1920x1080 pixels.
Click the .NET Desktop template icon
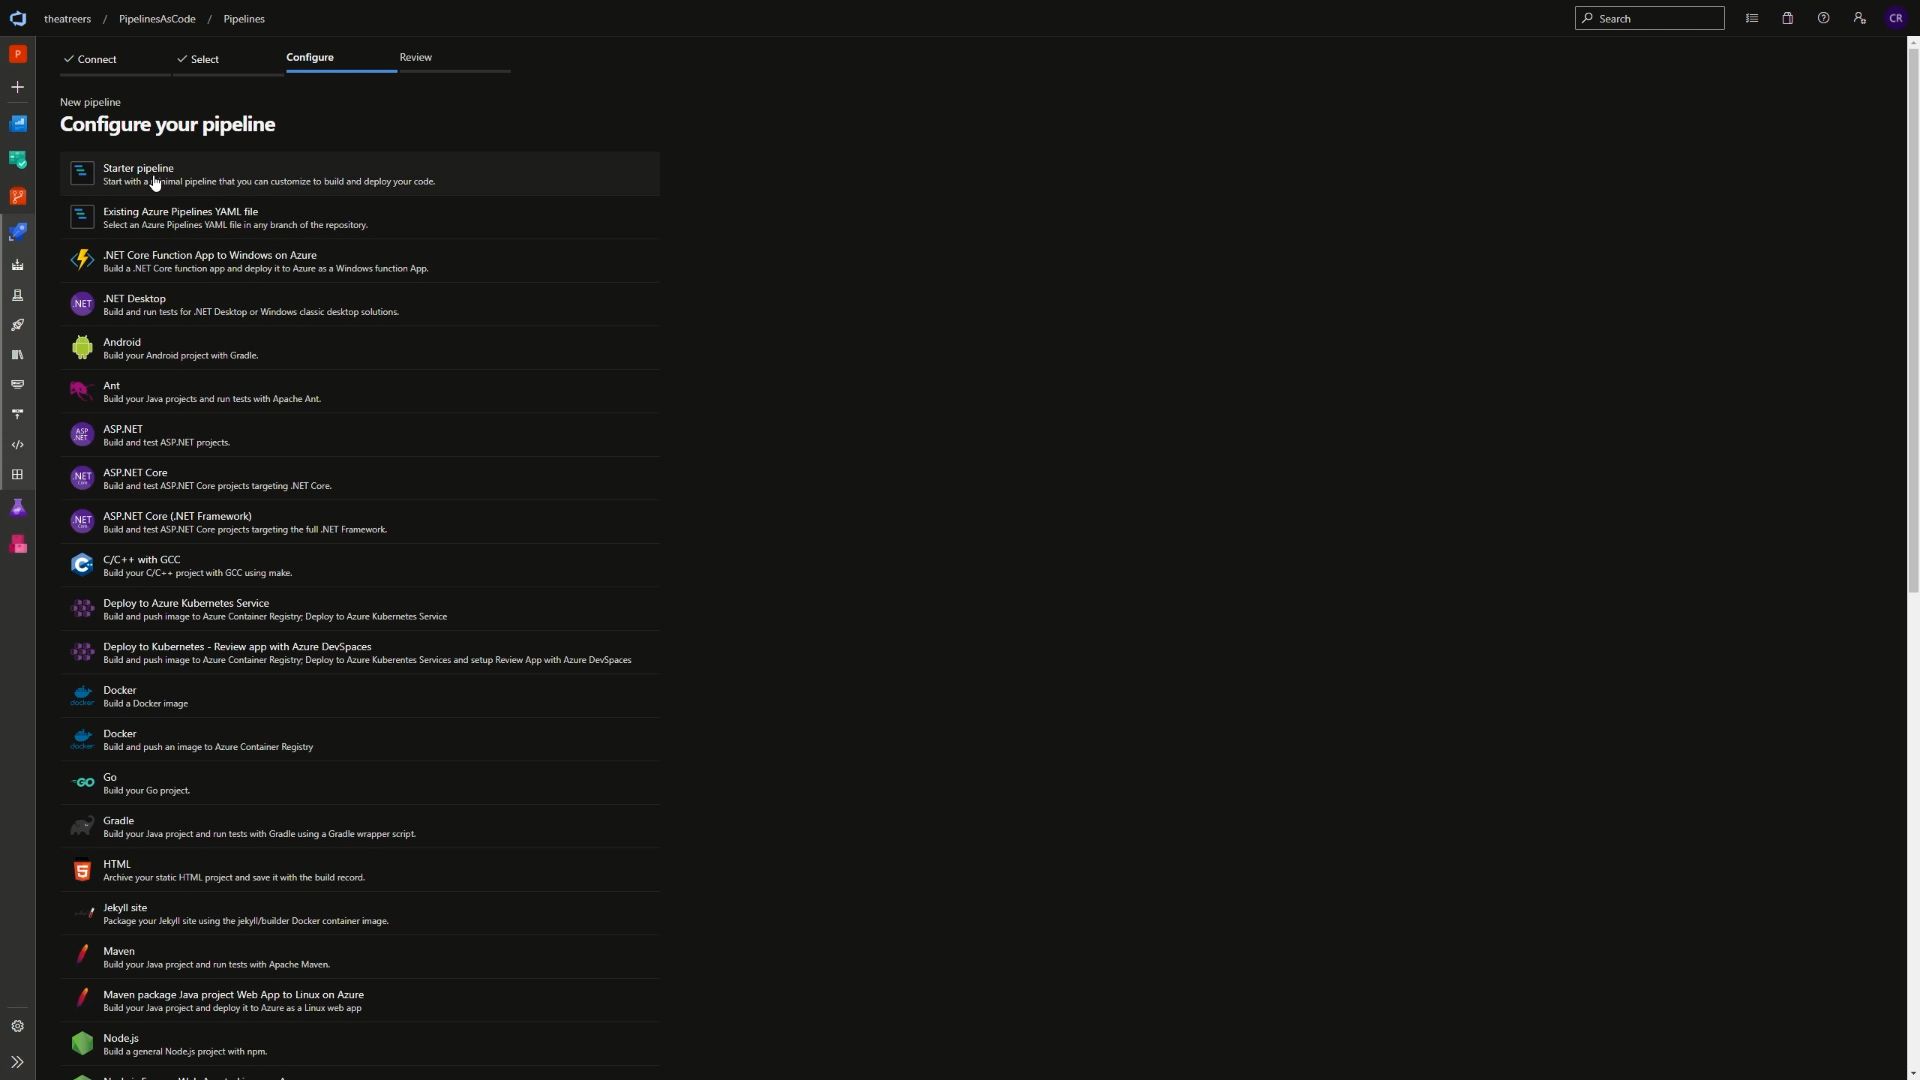pos(82,304)
